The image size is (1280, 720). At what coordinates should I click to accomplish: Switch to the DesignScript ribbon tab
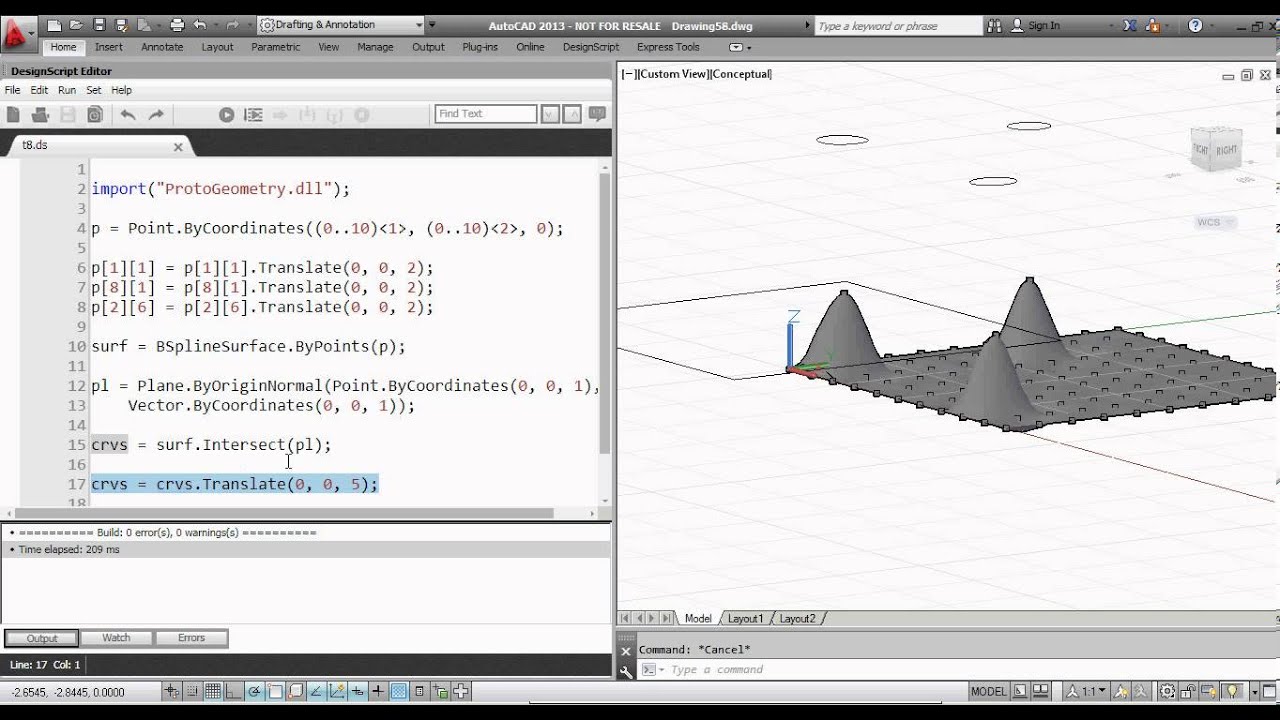click(x=591, y=47)
